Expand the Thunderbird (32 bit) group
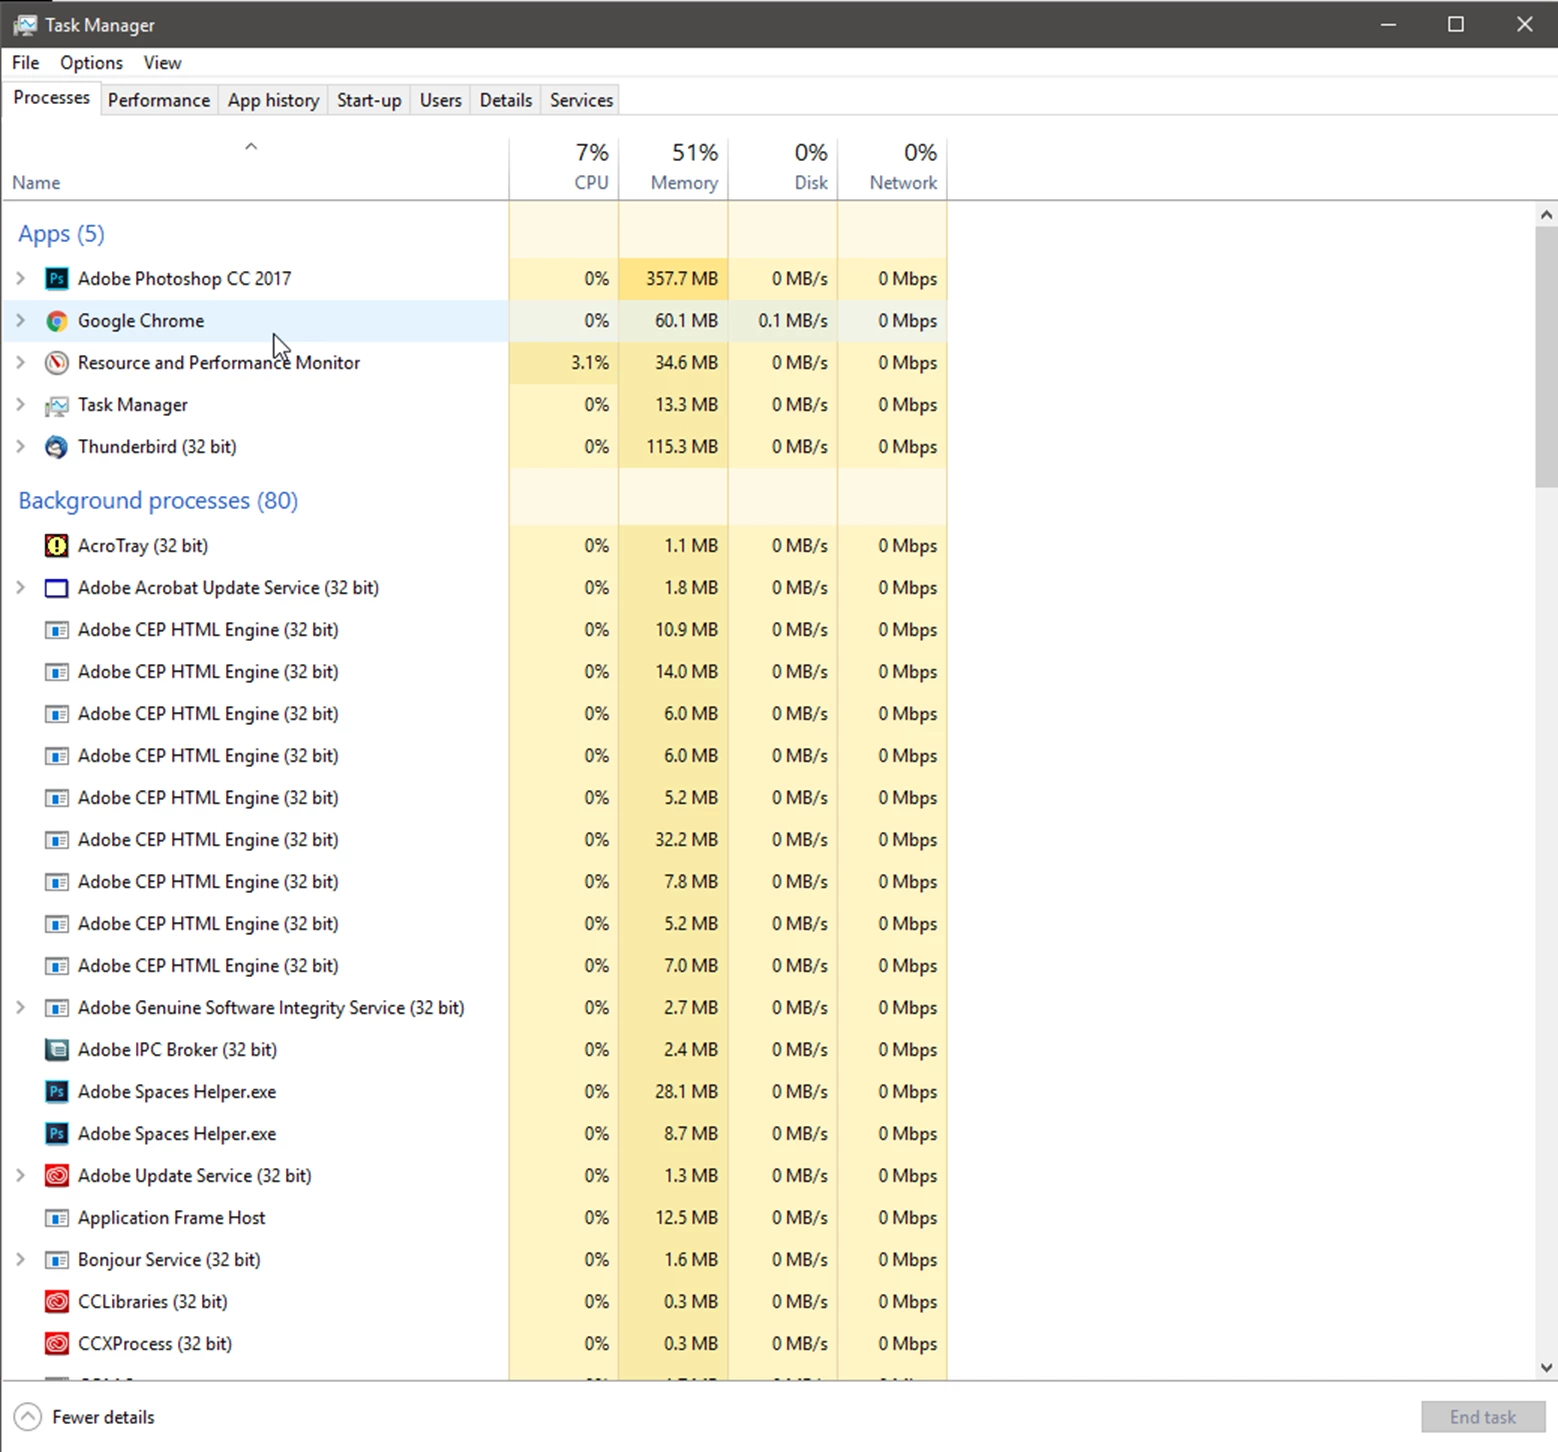The image size is (1558, 1452). pos(20,447)
